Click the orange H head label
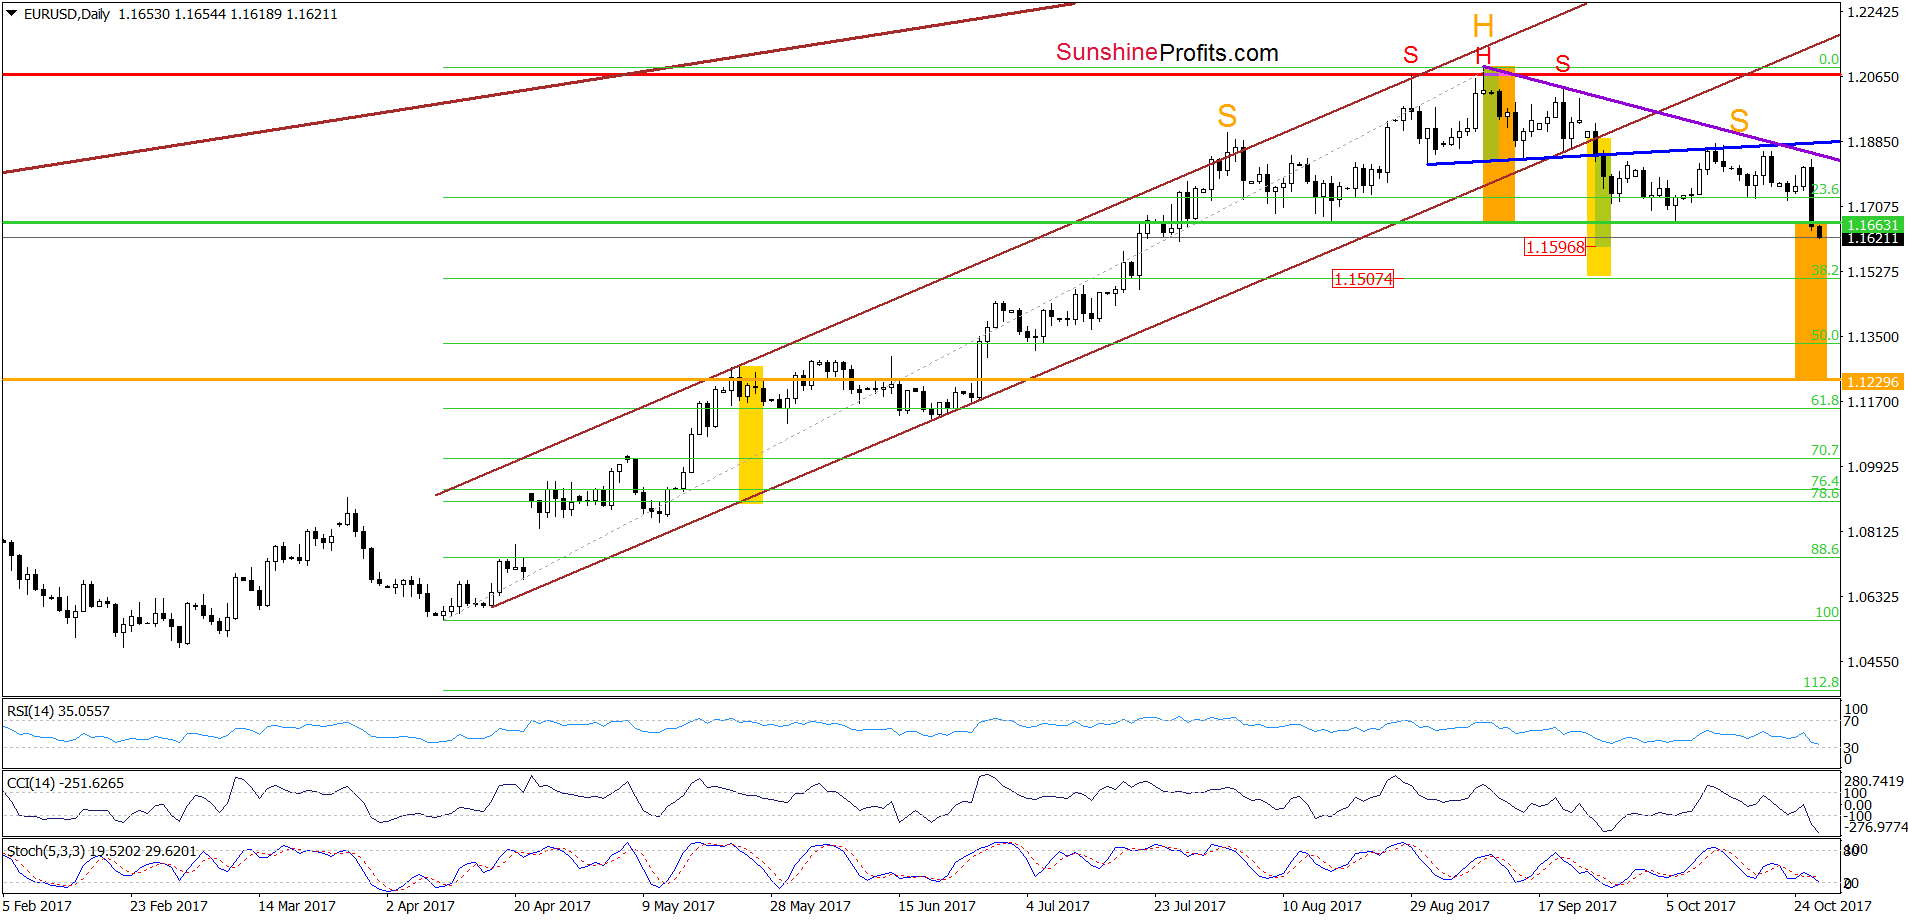1908x920 pixels. [1483, 27]
